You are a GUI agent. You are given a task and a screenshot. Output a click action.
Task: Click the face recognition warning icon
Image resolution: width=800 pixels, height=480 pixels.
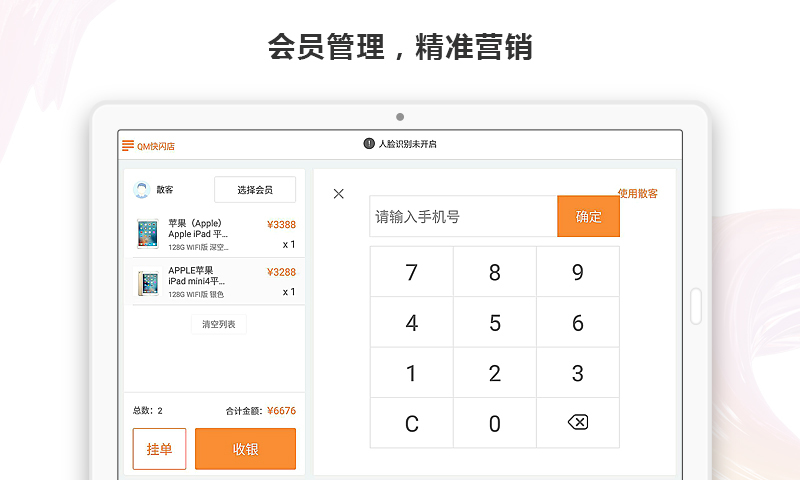369,144
